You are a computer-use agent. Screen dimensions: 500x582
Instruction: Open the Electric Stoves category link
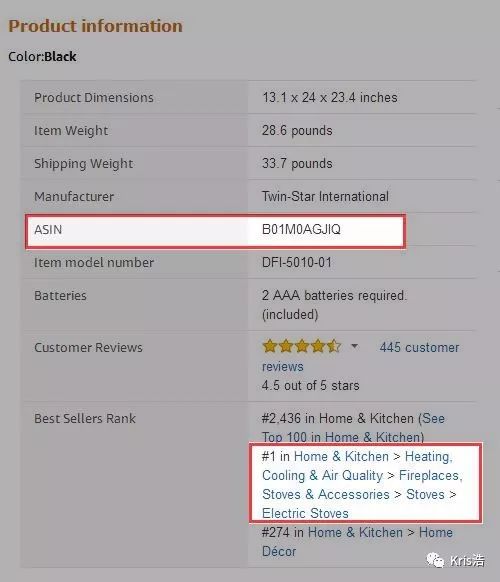[x=305, y=513]
